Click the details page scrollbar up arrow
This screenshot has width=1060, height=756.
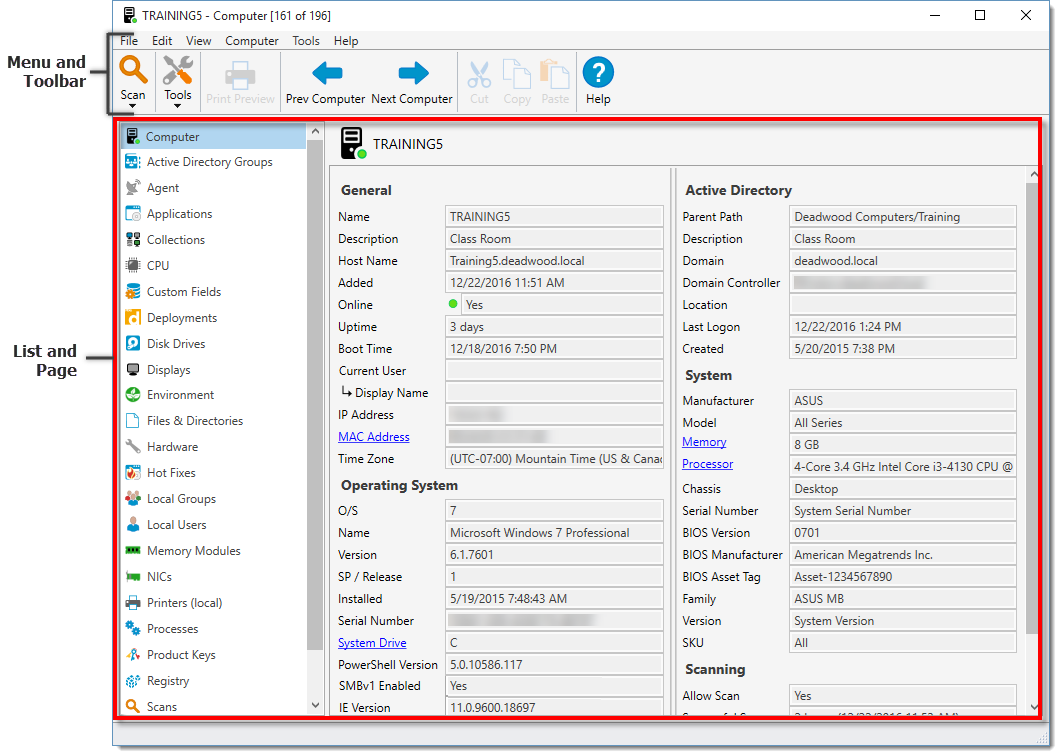(x=1033, y=174)
